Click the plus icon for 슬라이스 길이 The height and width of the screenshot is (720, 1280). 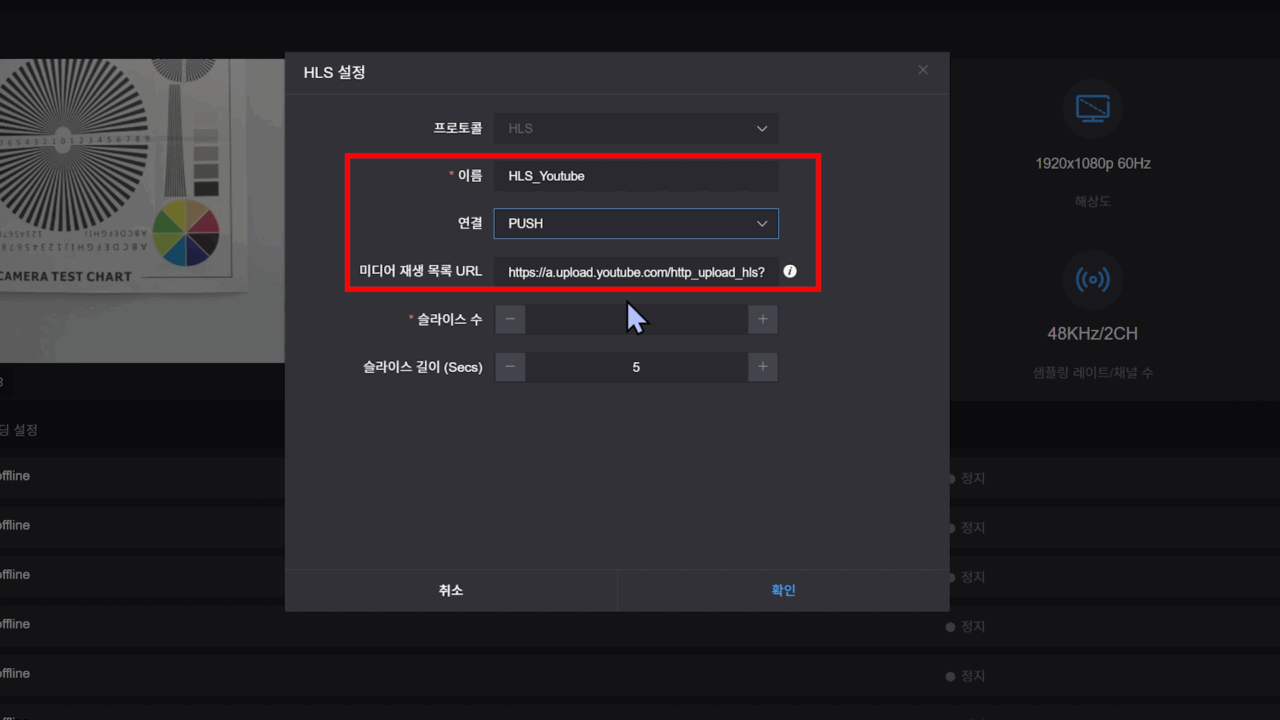pos(762,367)
